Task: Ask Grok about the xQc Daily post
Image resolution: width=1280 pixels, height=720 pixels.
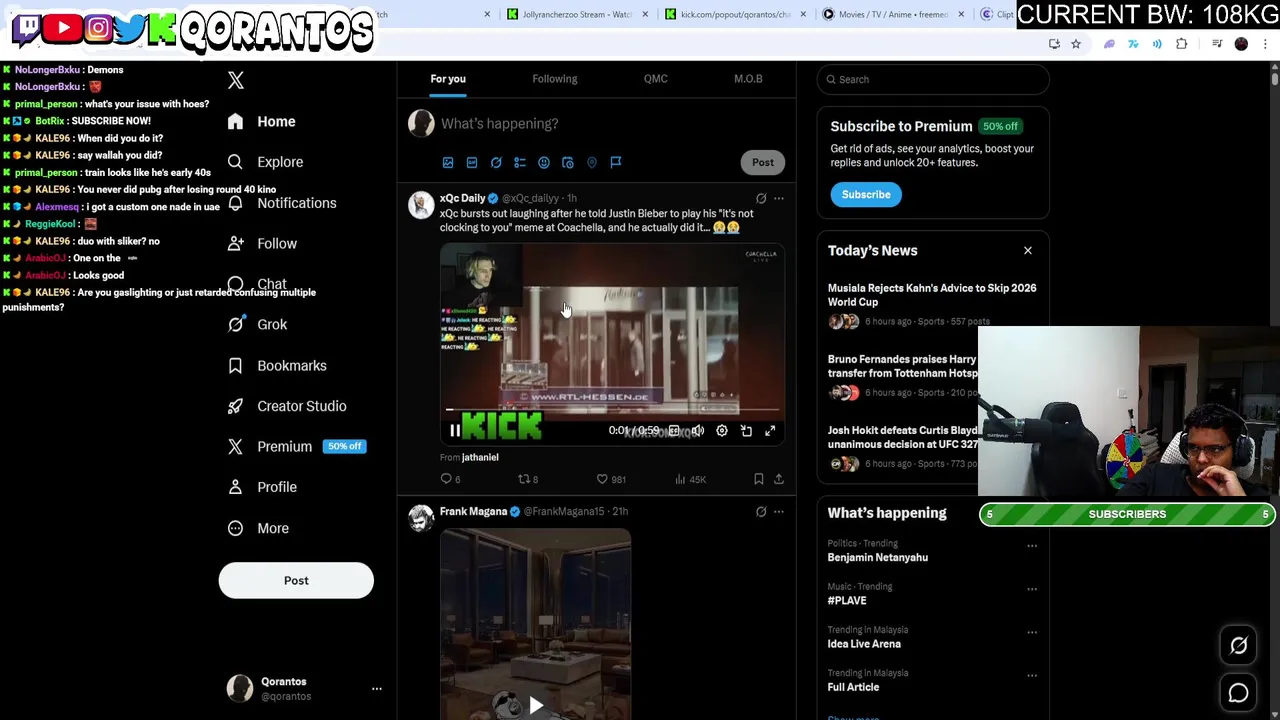Action: (x=761, y=199)
